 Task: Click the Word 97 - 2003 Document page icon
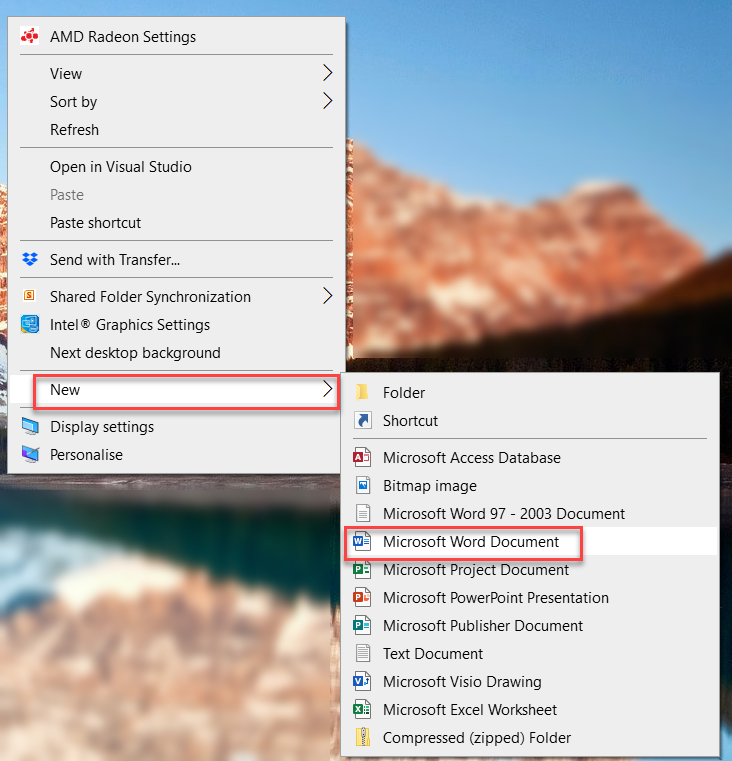tap(363, 513)
